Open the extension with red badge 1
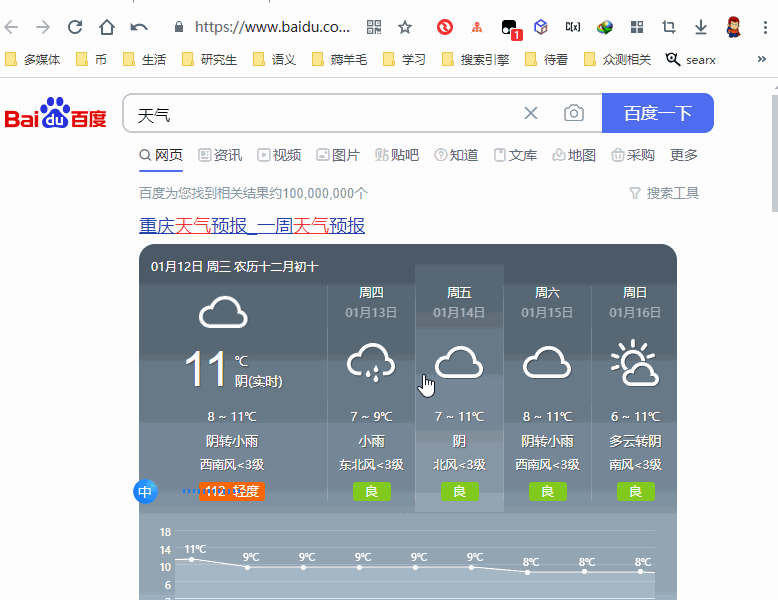 [510, 29]
